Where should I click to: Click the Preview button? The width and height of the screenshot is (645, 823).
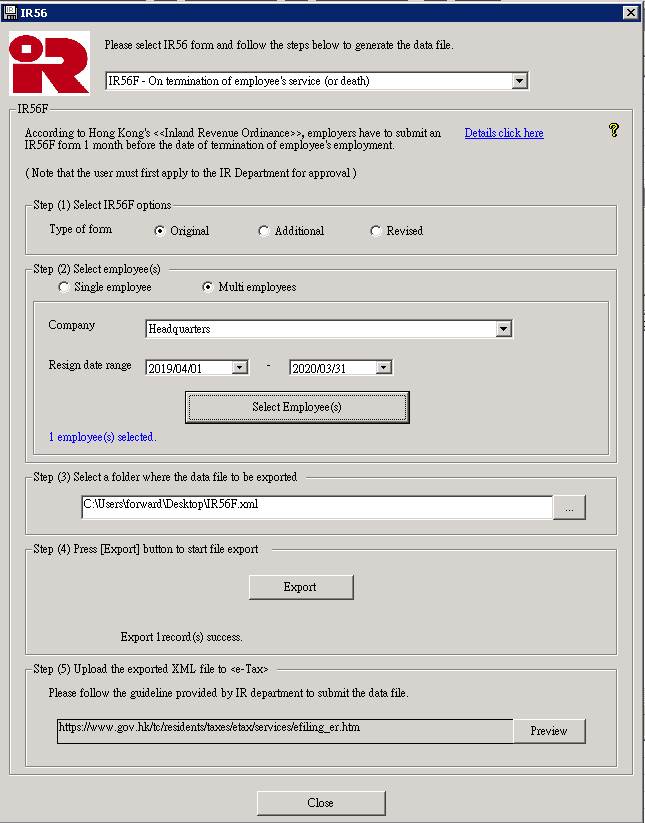coord(548,731)
